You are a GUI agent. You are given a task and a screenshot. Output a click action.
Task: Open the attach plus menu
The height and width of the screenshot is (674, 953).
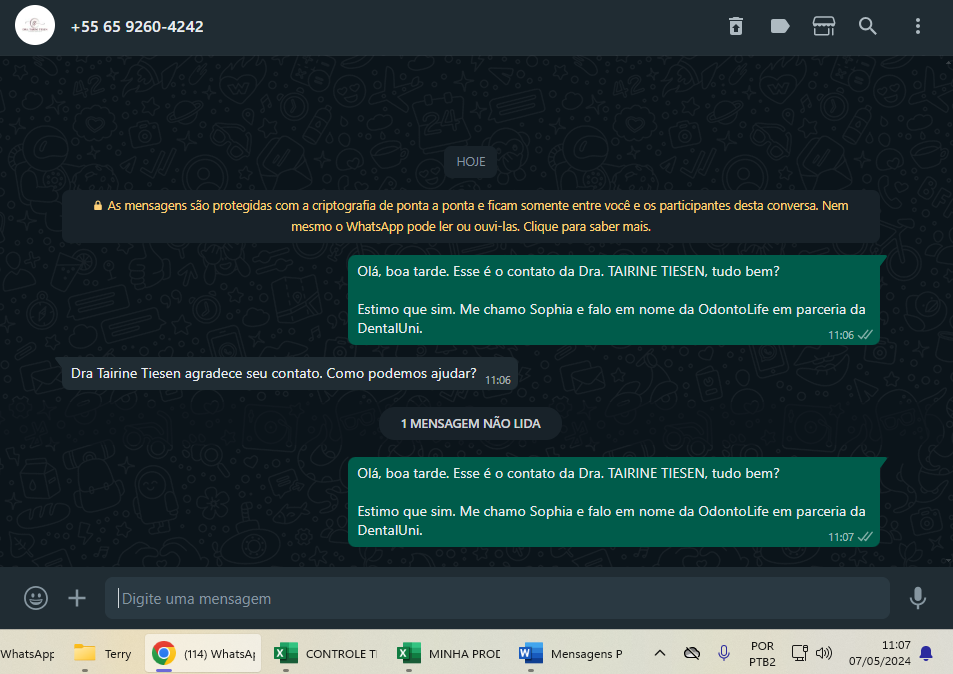pos(77,598)
